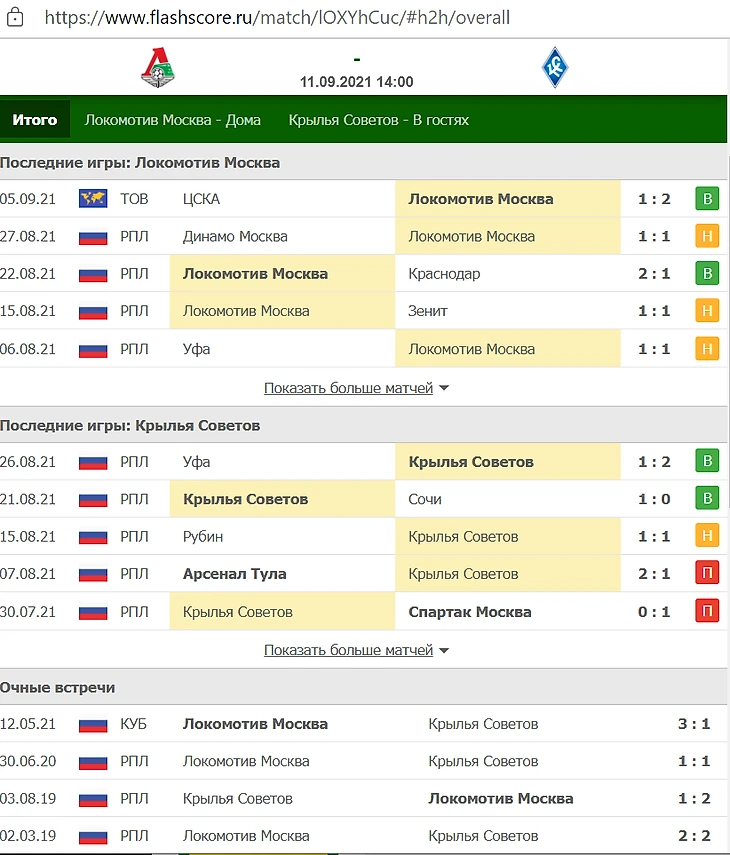Open the ЦСКА team name
Image resolution: width=730 pixels, height=855 pixels.
[201, 199]
